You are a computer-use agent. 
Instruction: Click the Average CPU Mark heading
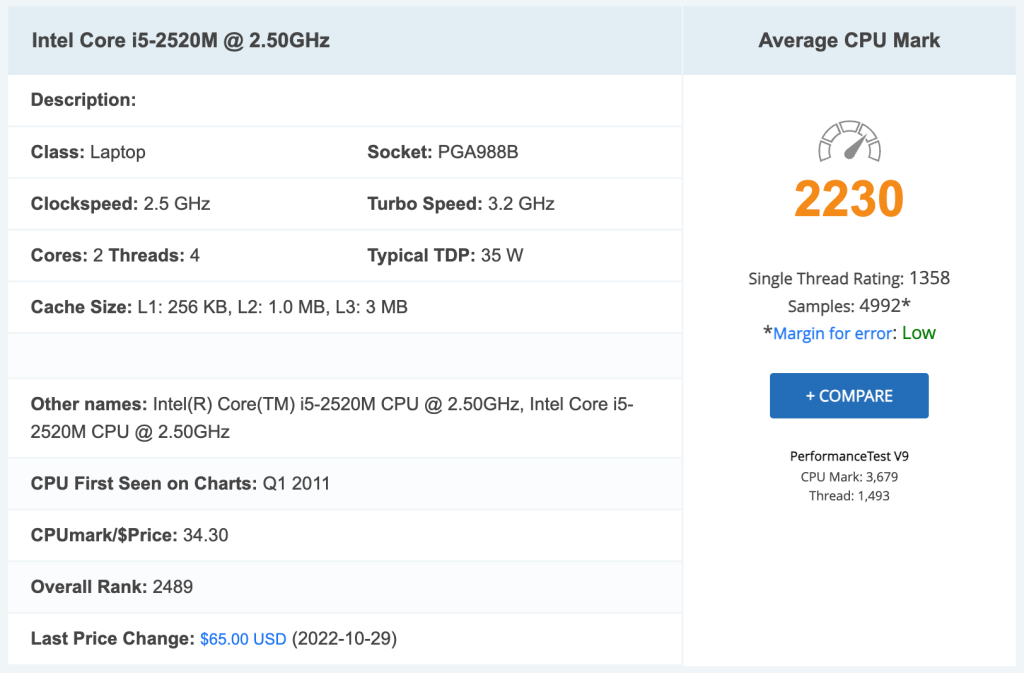[849, 40]
